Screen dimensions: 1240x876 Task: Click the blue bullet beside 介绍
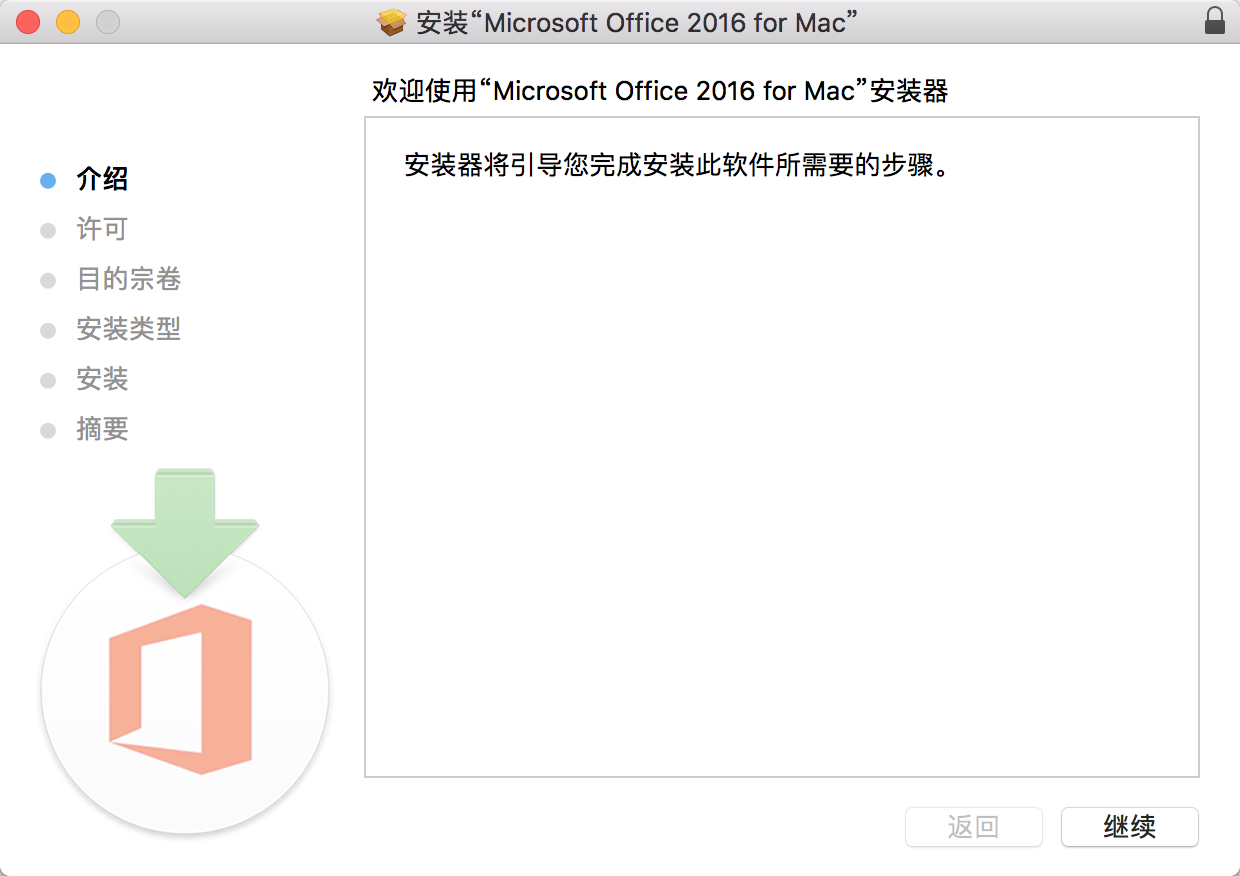[x=47, y=181]
